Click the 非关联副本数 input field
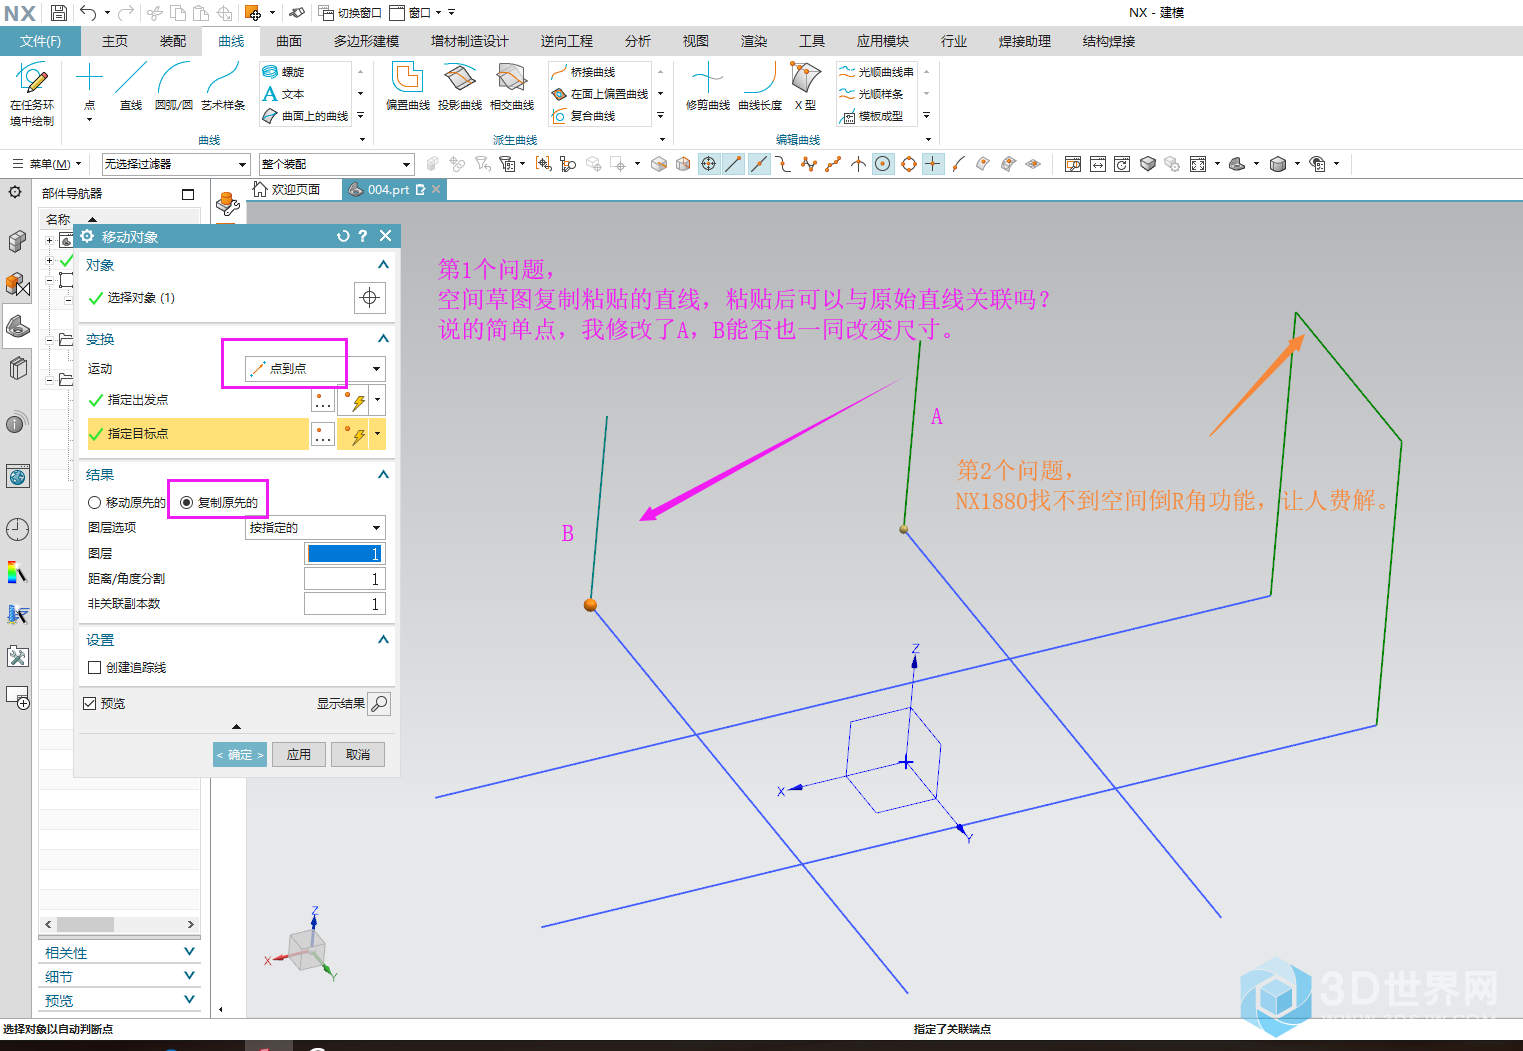The width and height of the screenshot is (1523, 1051). tap(344, 603)
